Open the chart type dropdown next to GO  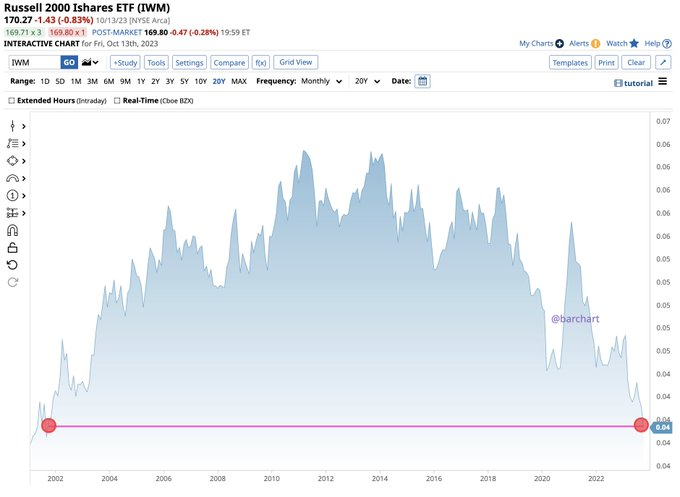tap(91, 62)
